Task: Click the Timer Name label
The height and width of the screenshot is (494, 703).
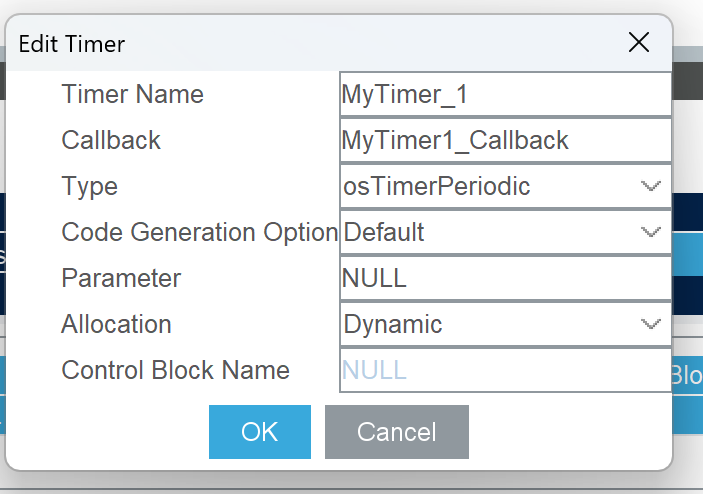Action: pos(132,95)
